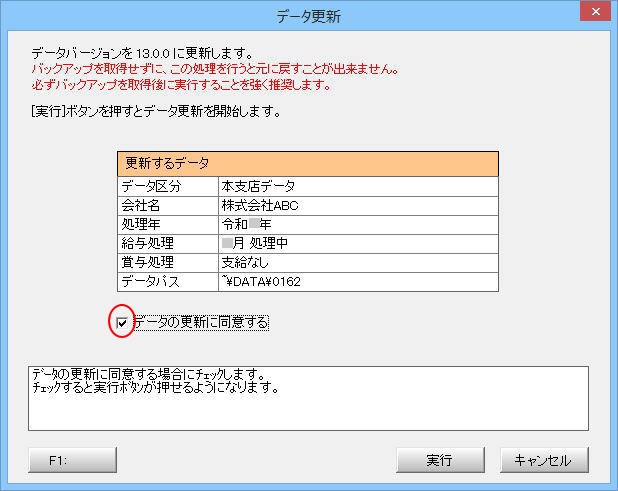
Task: Click the 給与処理 row label
Action: [x=168, y=244]
